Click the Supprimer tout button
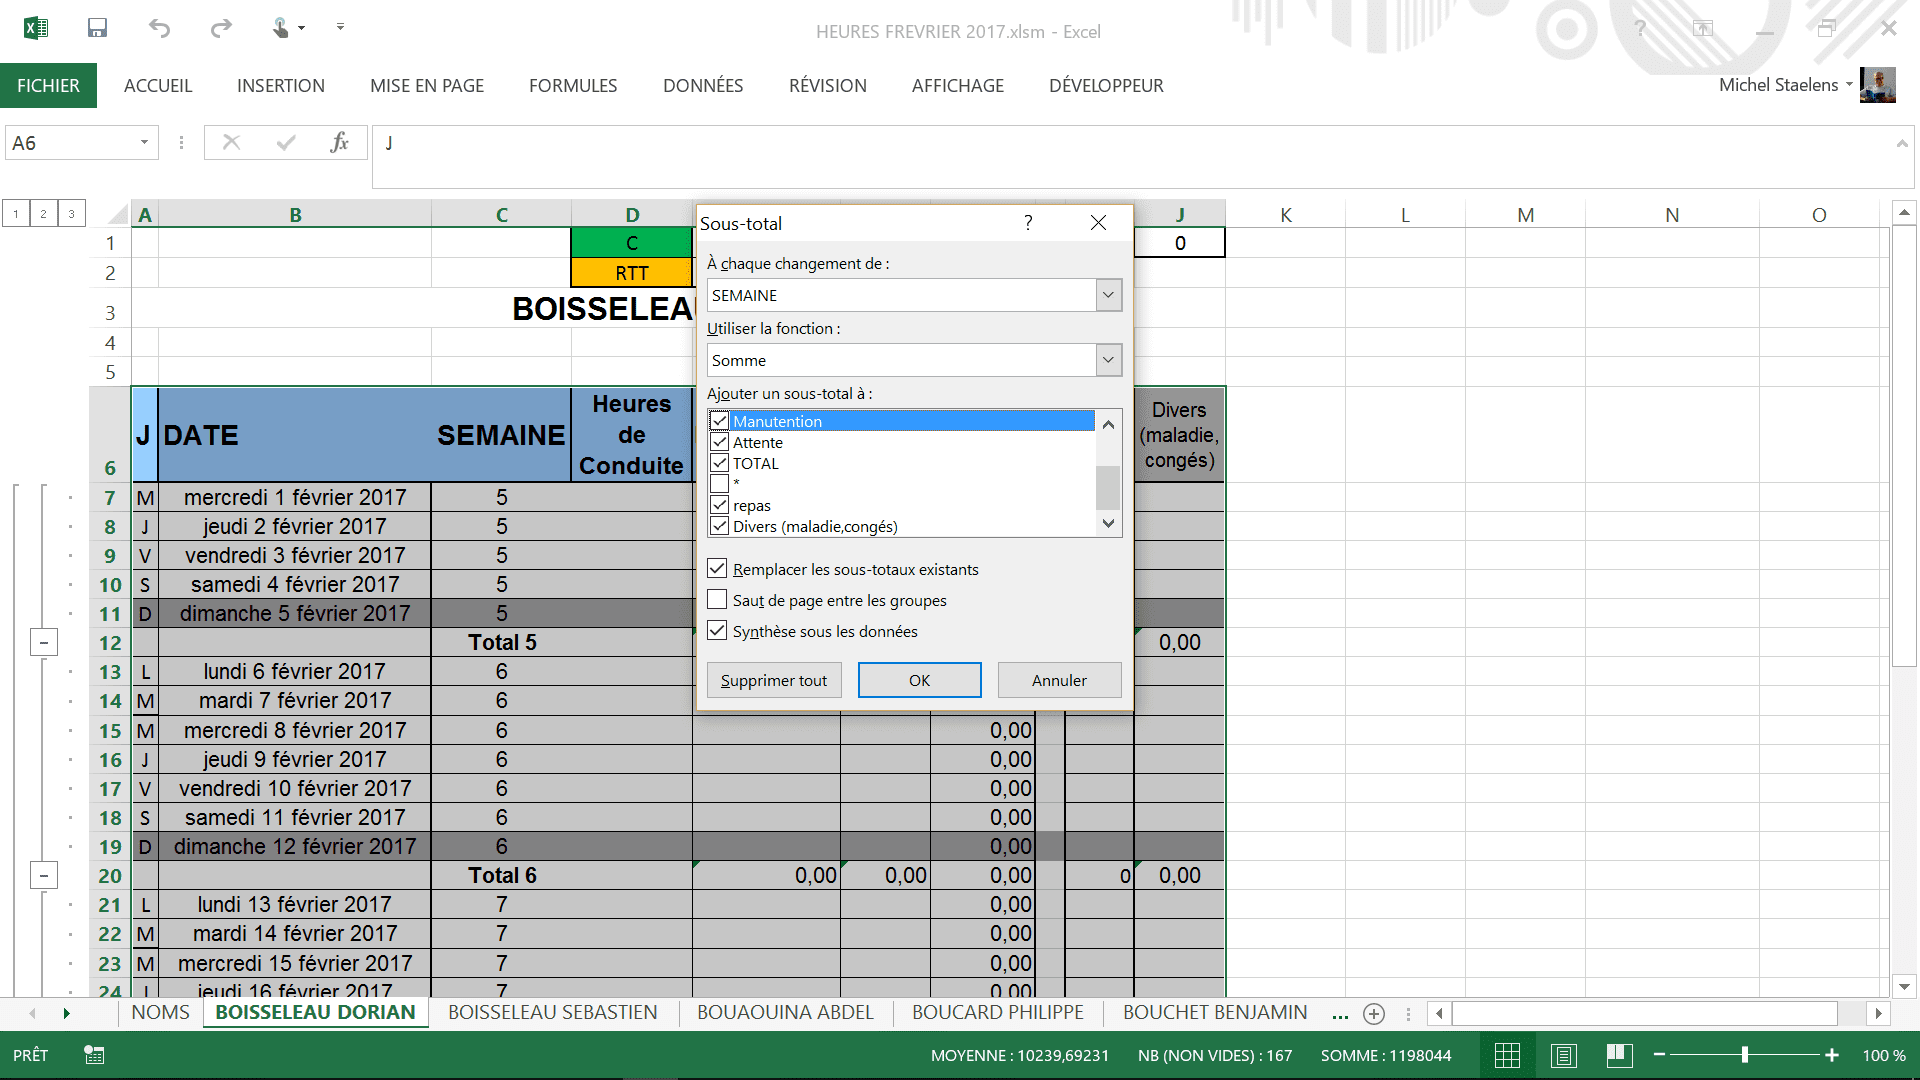This screenshot has height=1080, width=1920. point(773,680)
